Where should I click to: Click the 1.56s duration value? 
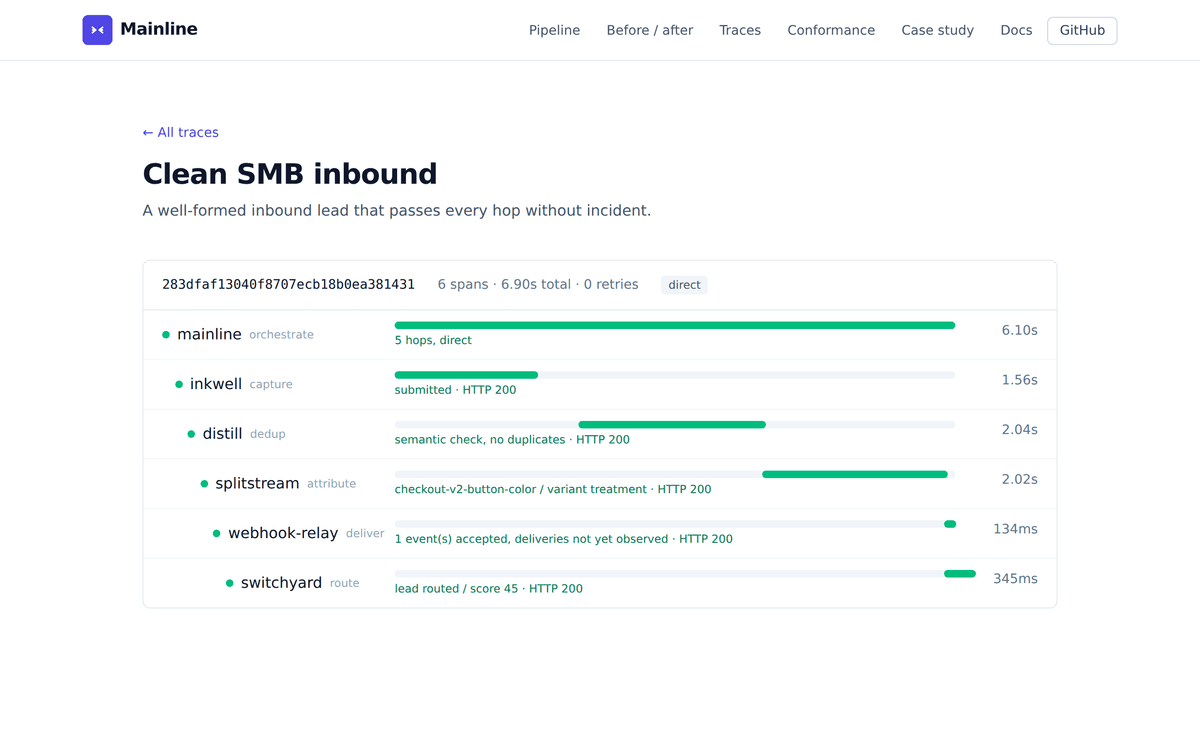(x=1020, y=380)
